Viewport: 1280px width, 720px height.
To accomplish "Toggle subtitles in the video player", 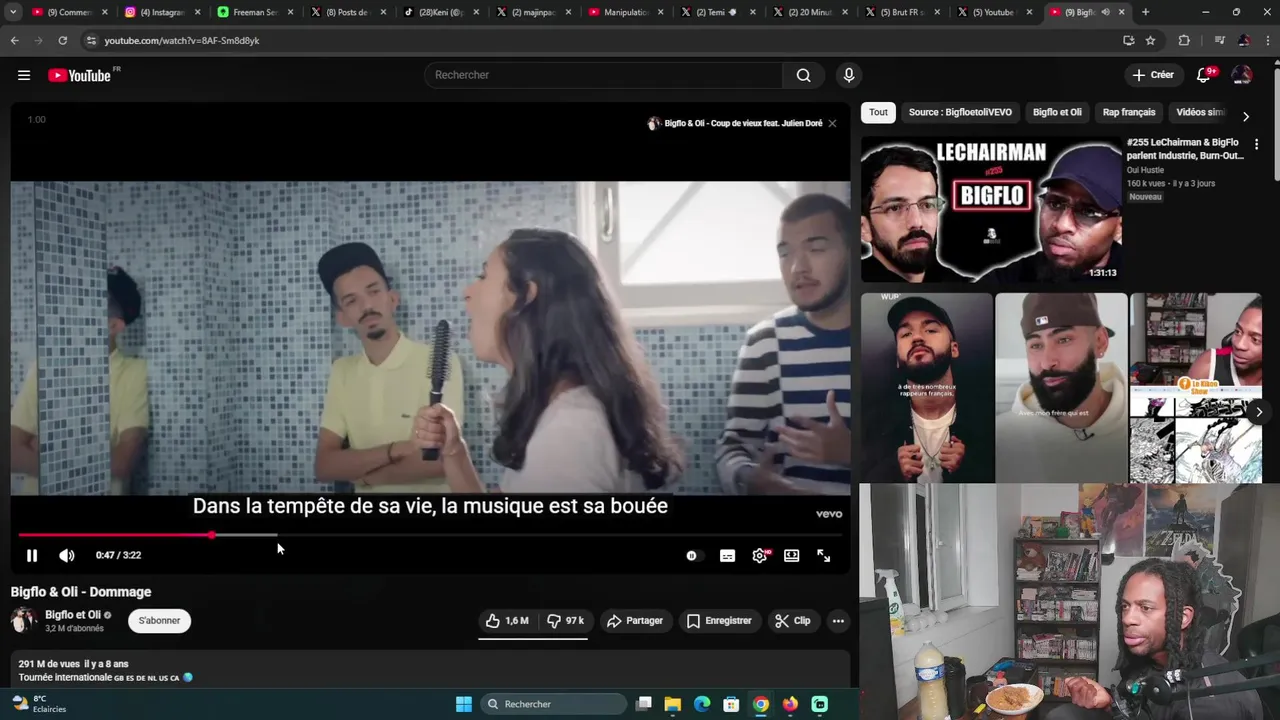I will pyautogui.click(x=728, y=556).
